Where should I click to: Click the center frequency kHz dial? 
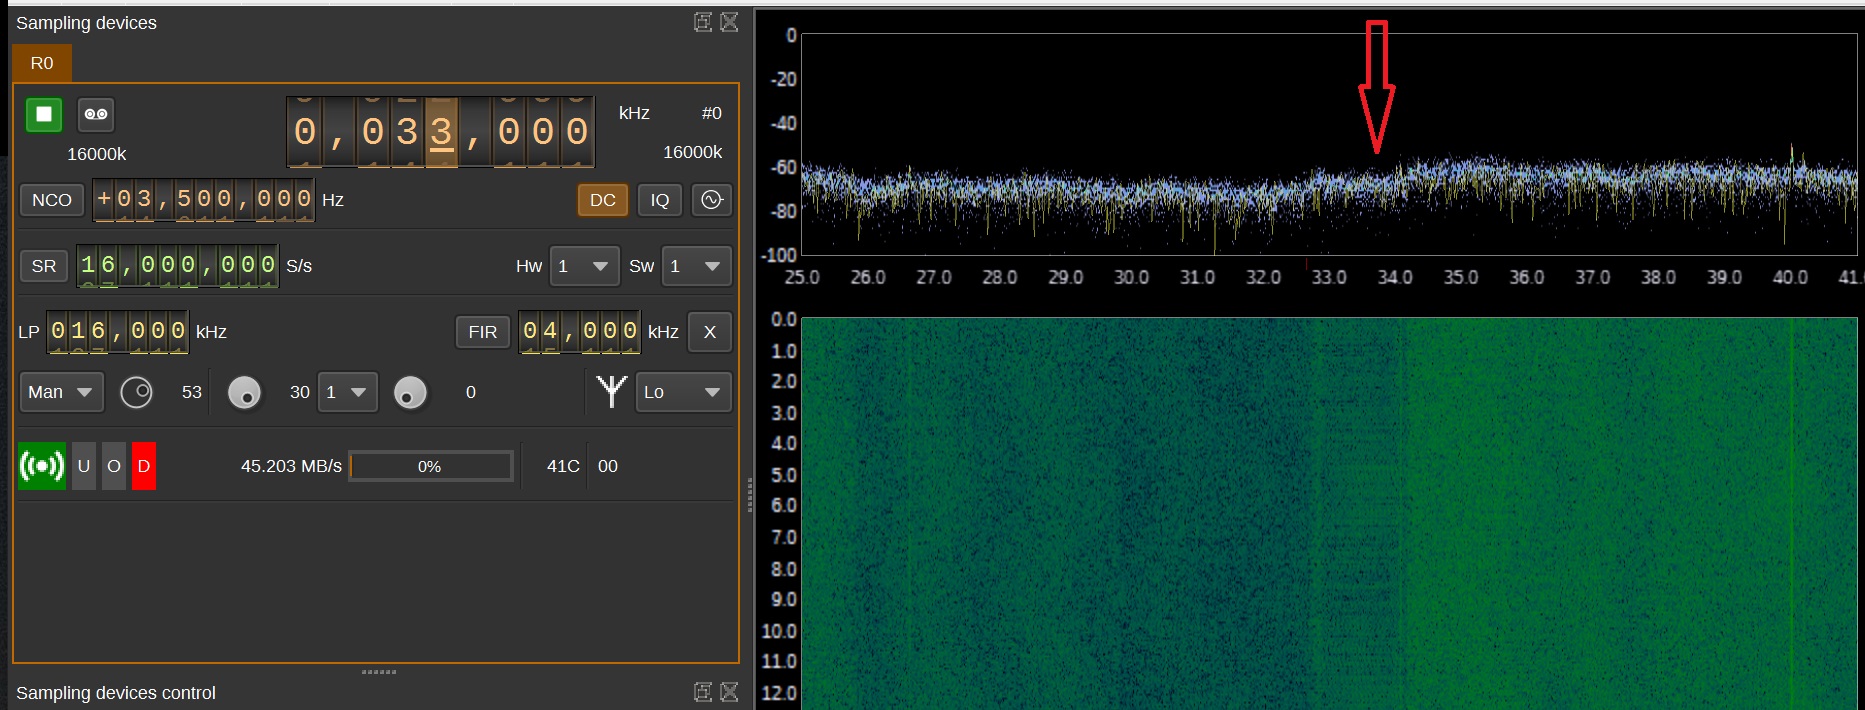tap(440, 132)
